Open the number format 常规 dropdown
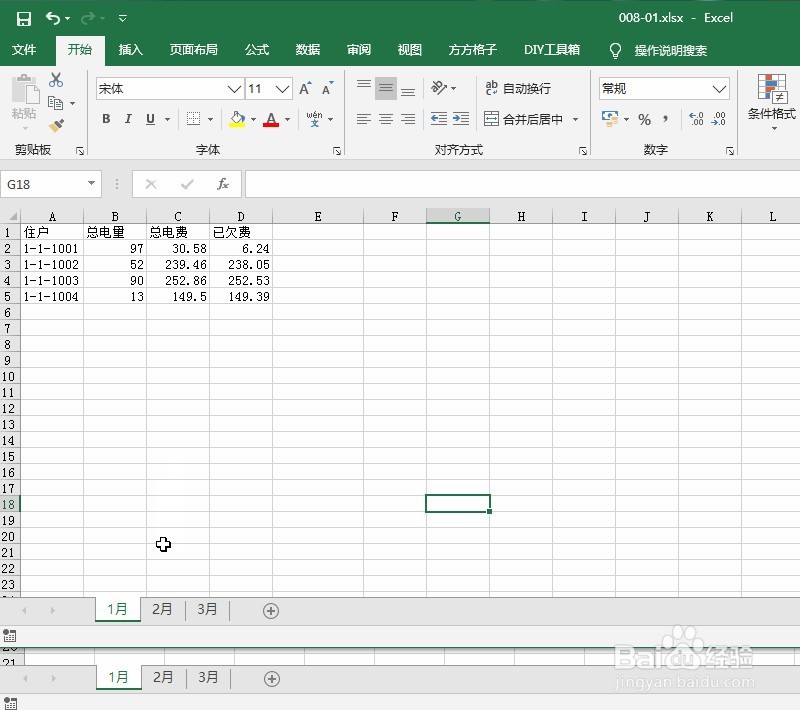The image size is (800, 710). 719,89
